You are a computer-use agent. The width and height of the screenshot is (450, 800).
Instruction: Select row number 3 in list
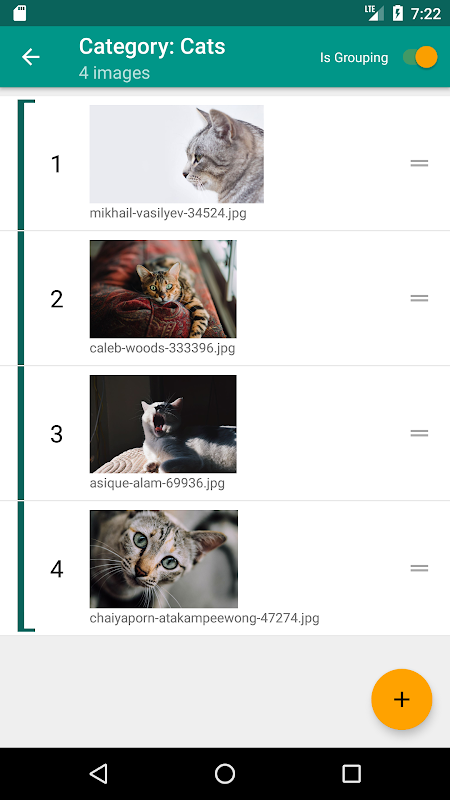(x=225, y=433)
